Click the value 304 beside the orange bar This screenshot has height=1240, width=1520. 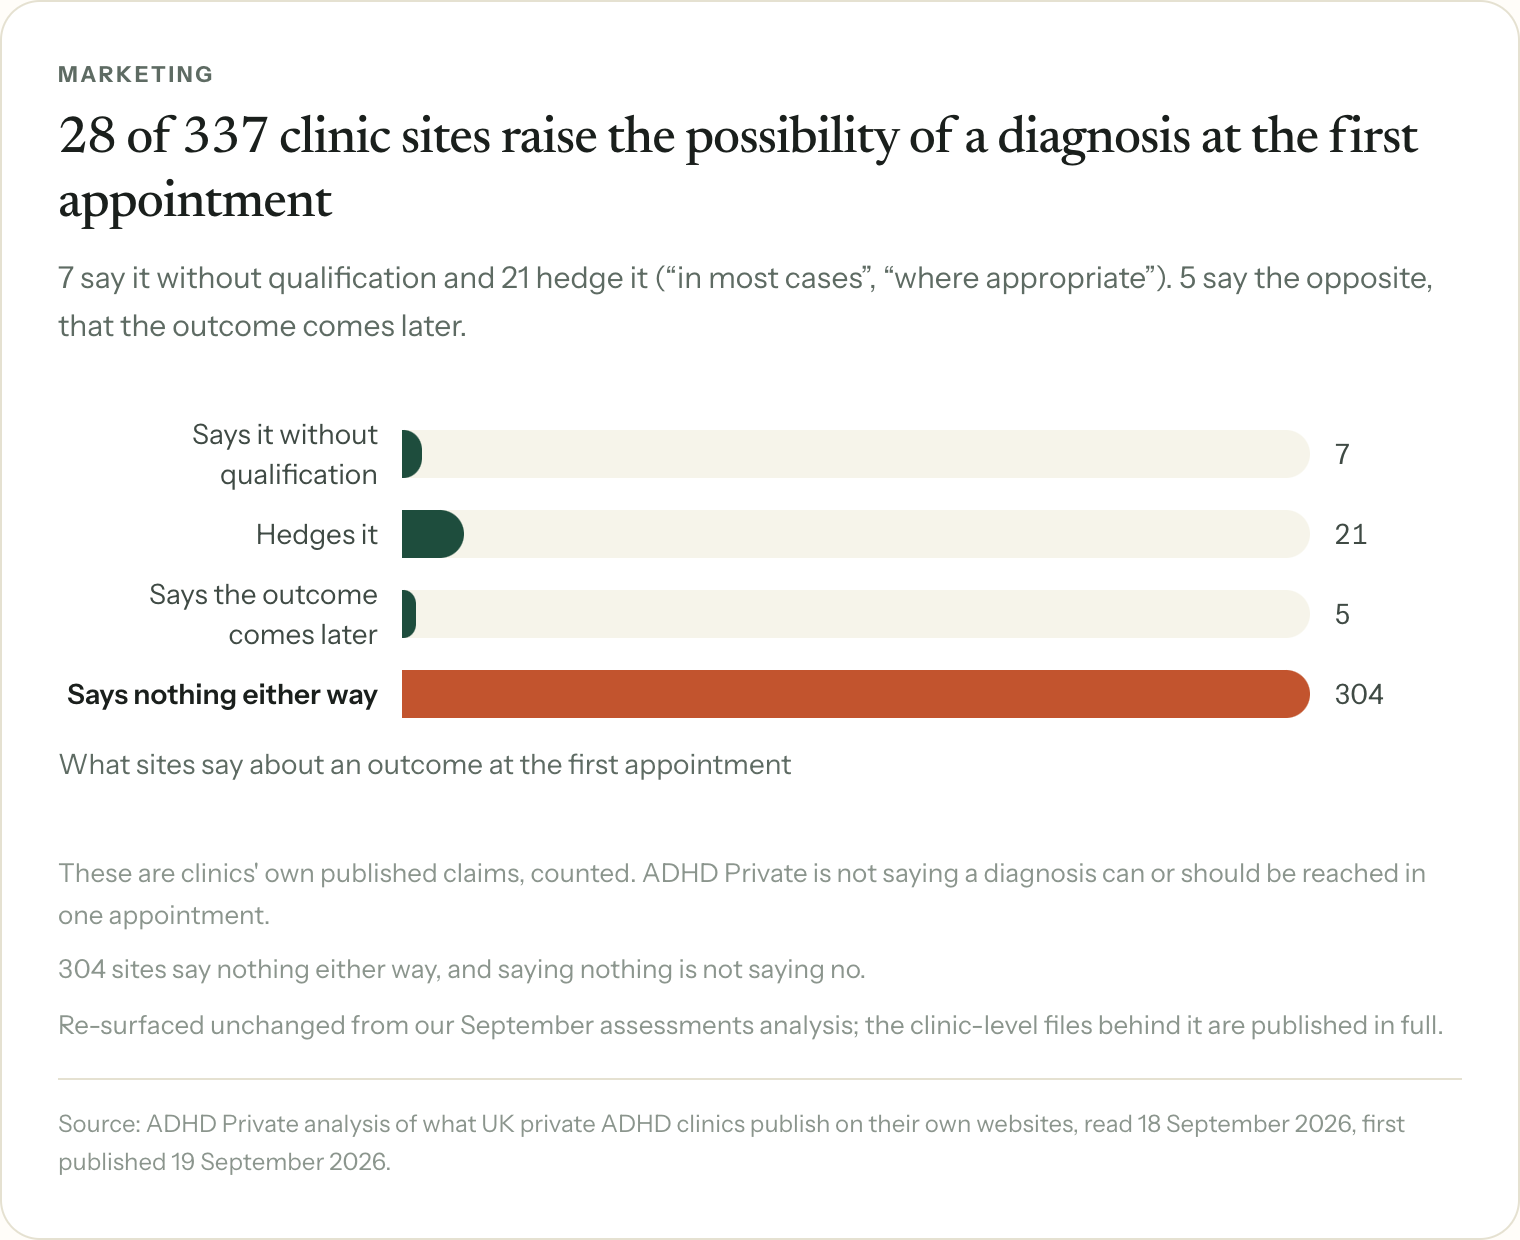pyautogui.click(x=1359, y=694)
